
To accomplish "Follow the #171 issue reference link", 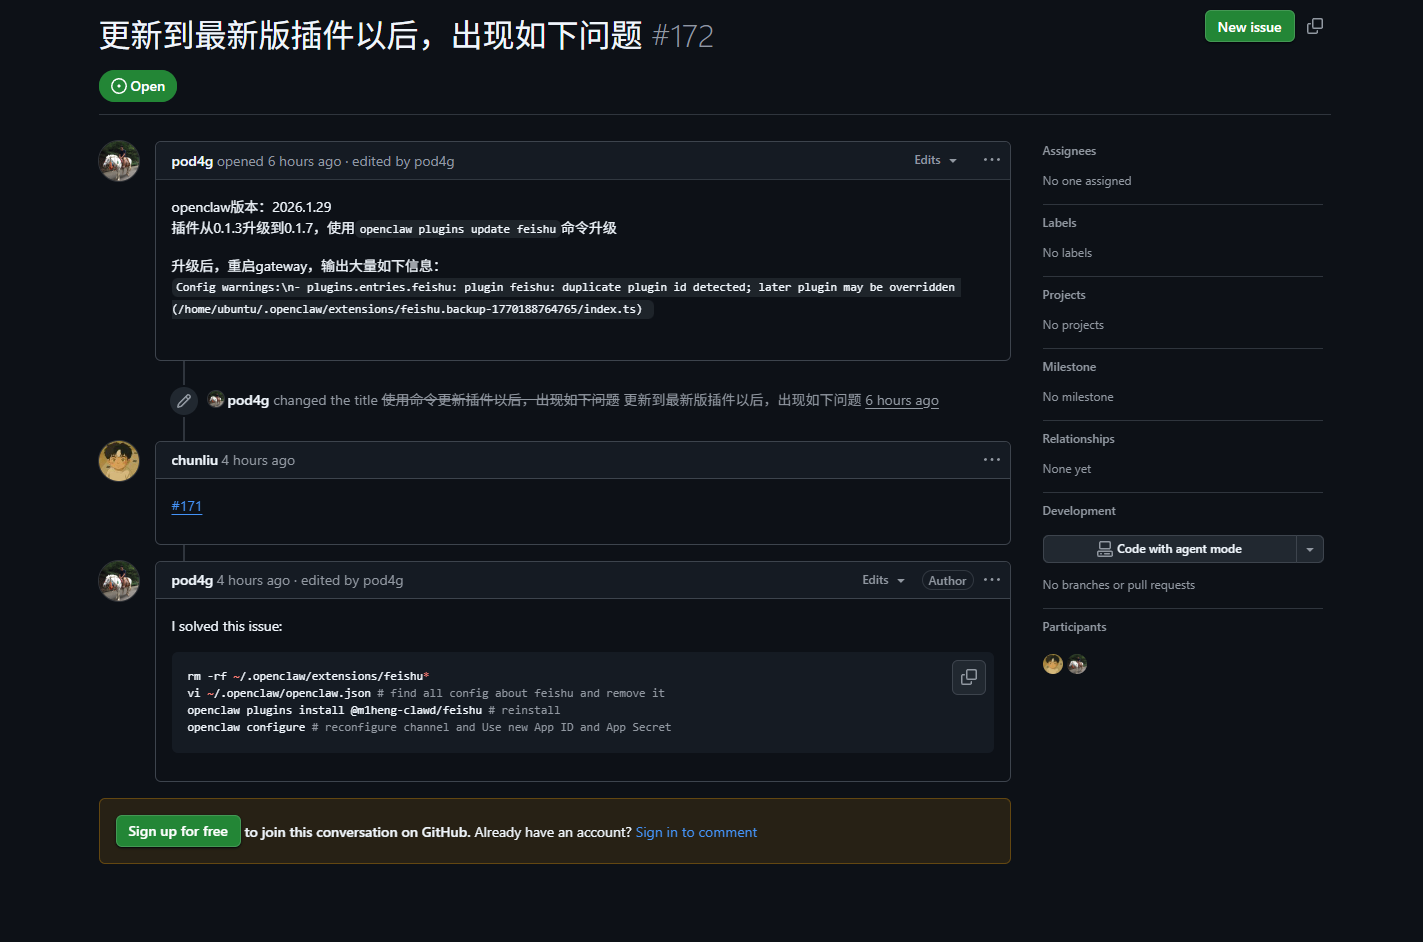I will 187,506.
